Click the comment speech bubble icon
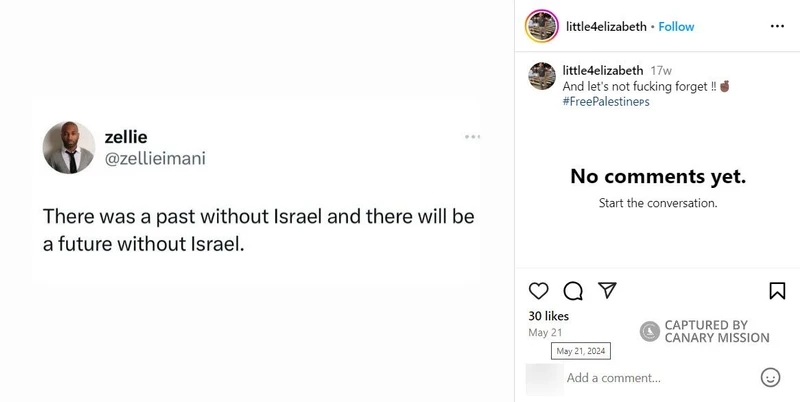Image resolution: width=800 pixels, height=402 pixels. [x=573, y=291]
